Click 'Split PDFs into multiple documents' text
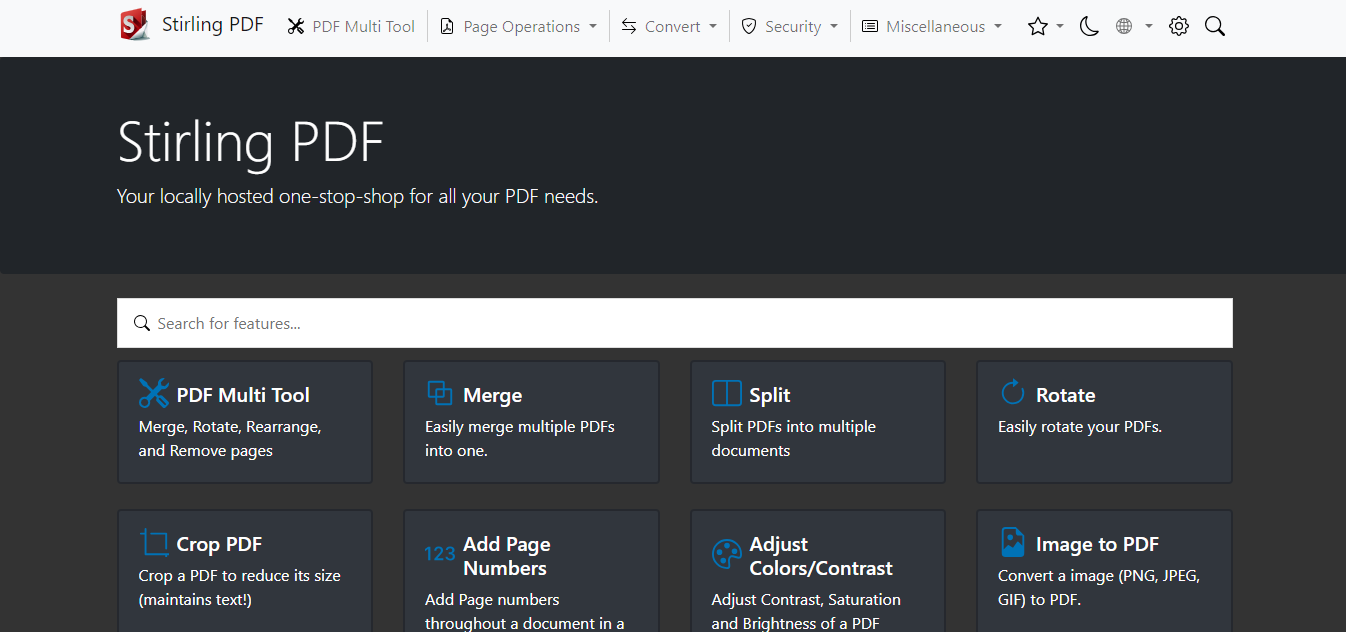This screenshot has width=1346, height=632. (x=794, y=438)
